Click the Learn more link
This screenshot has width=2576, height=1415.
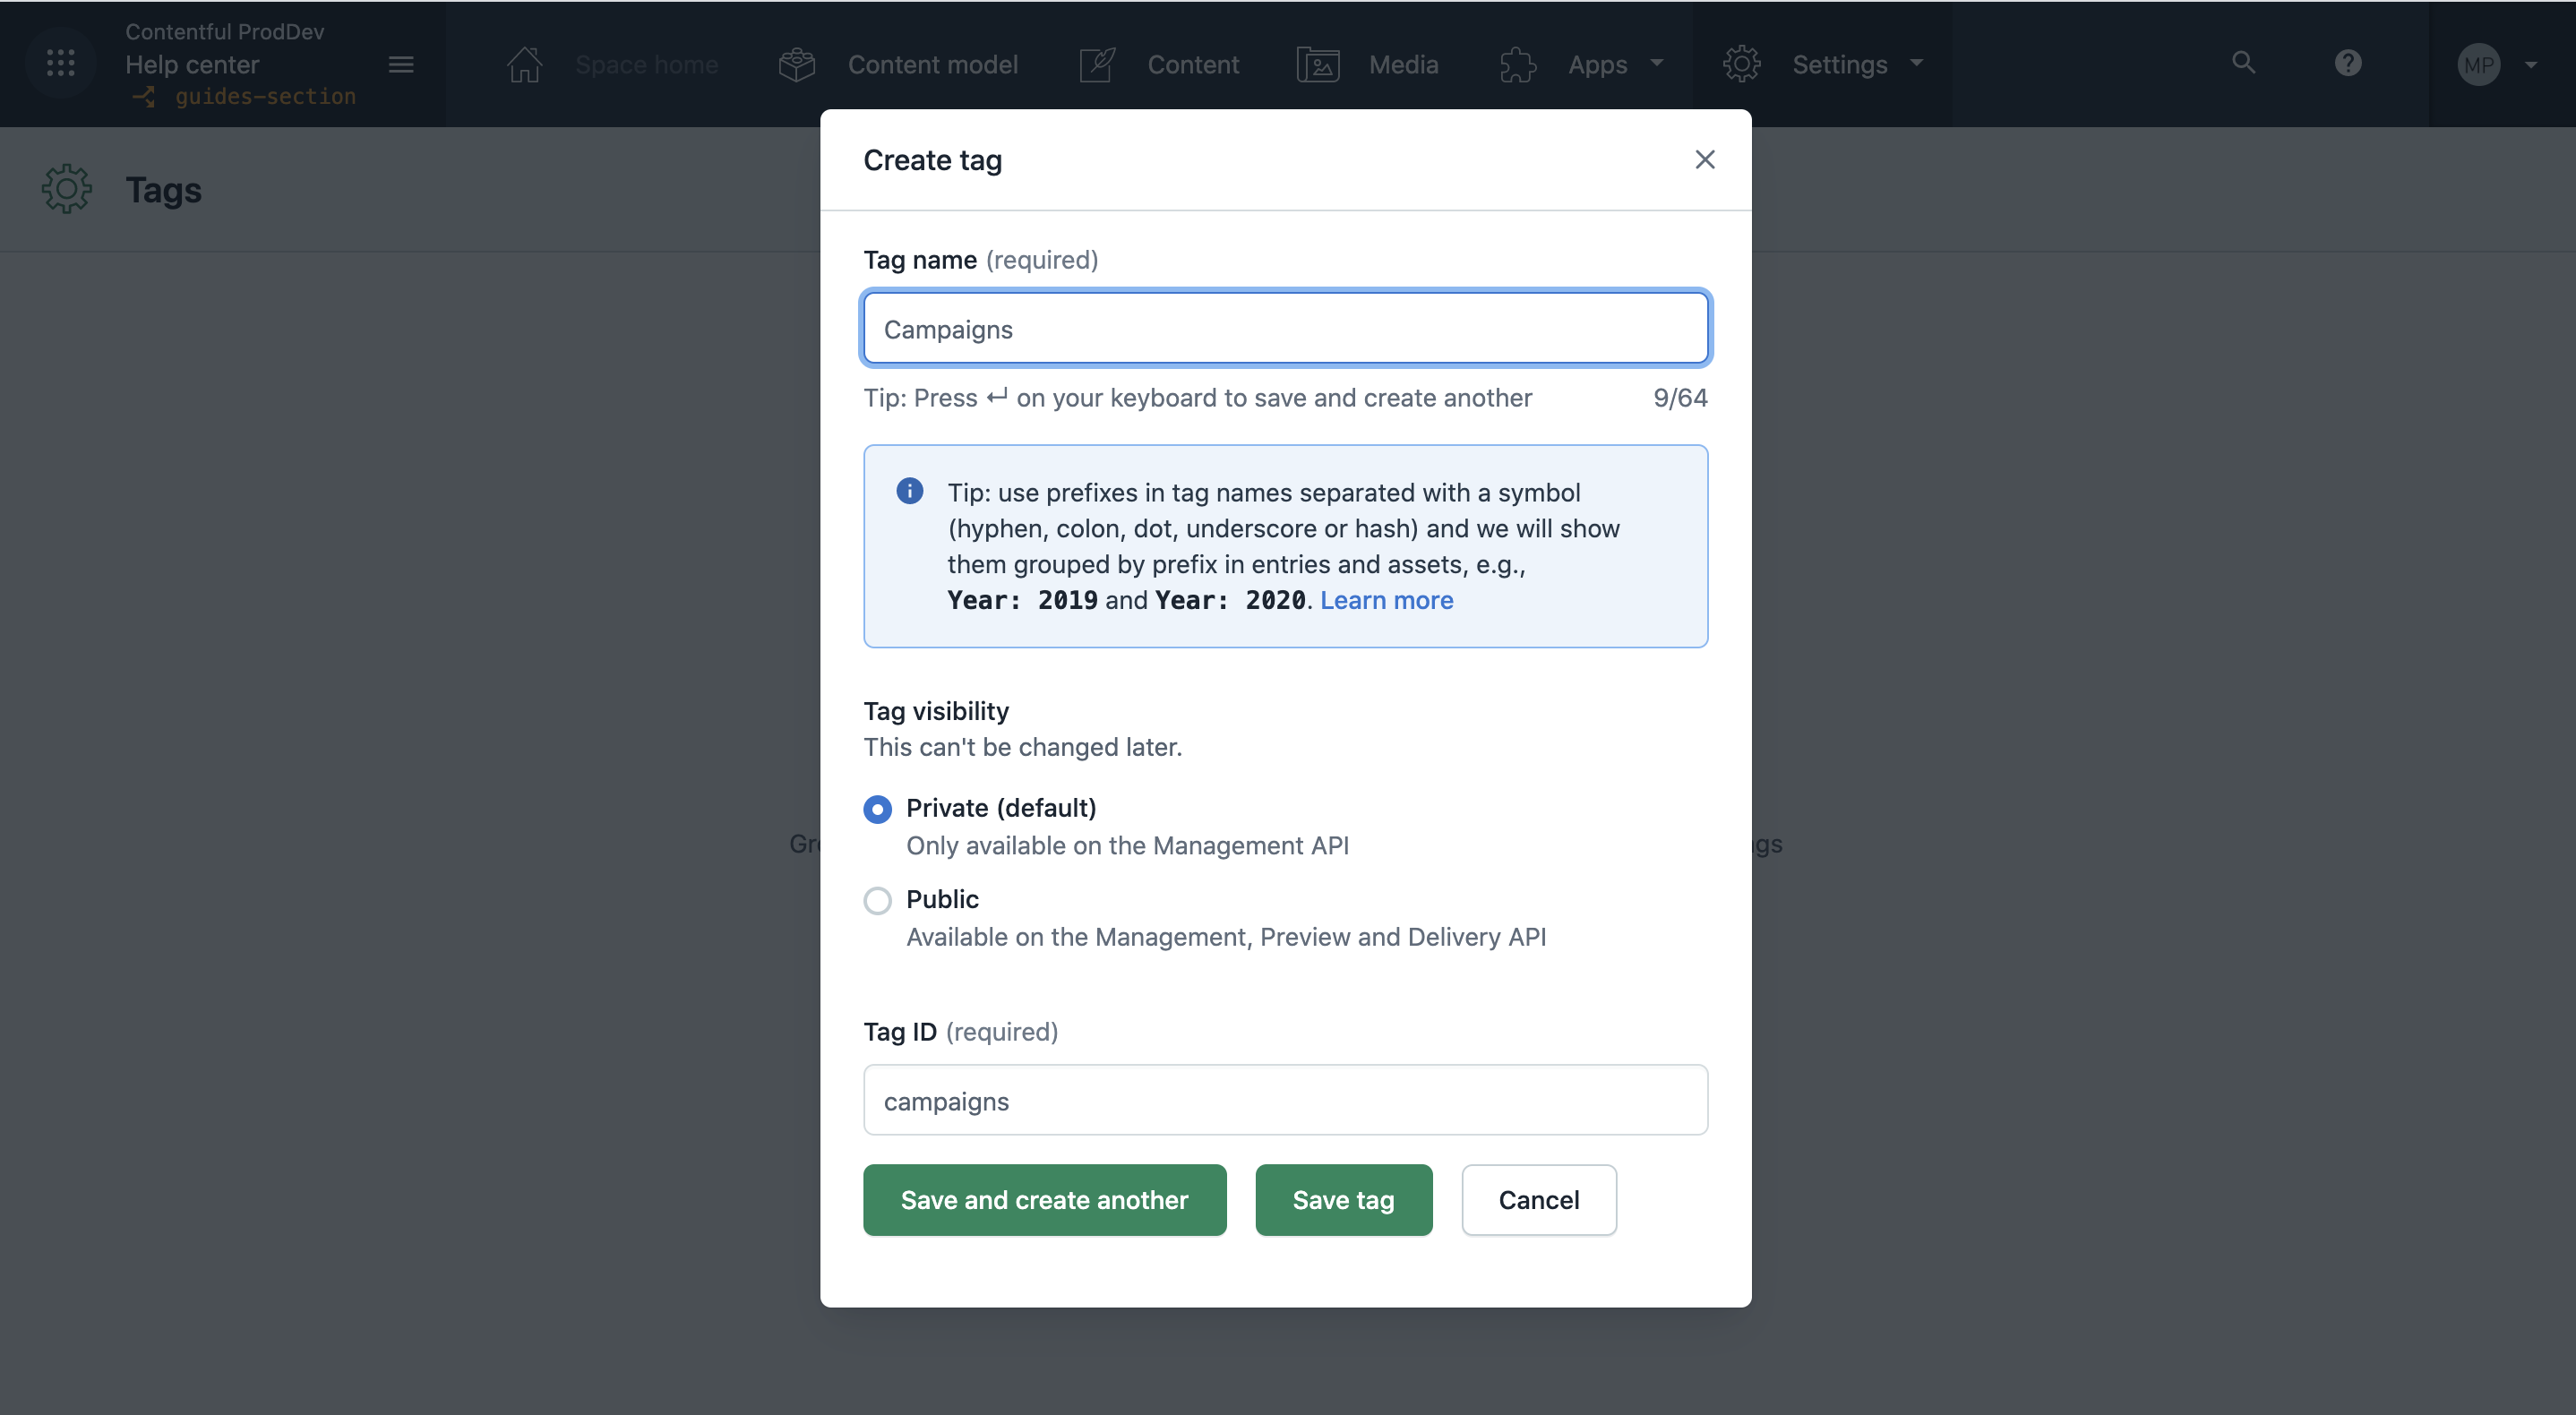click(x=1386, y=597)
